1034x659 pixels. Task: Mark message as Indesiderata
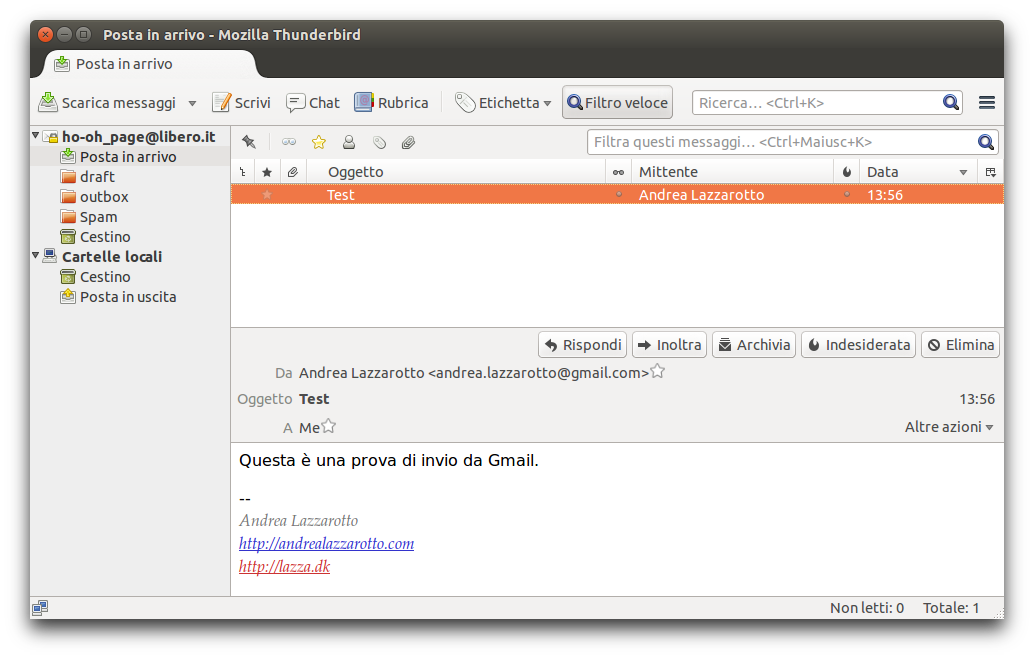pyautogui.click(x=858, y=345)
